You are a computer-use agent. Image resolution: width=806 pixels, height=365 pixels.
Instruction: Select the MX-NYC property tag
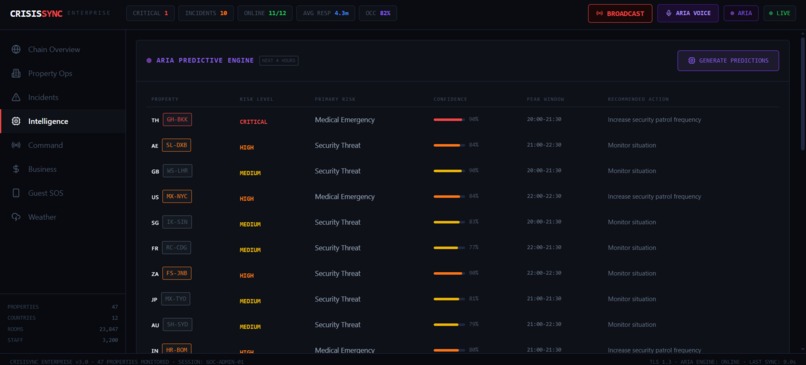point(177,196)
